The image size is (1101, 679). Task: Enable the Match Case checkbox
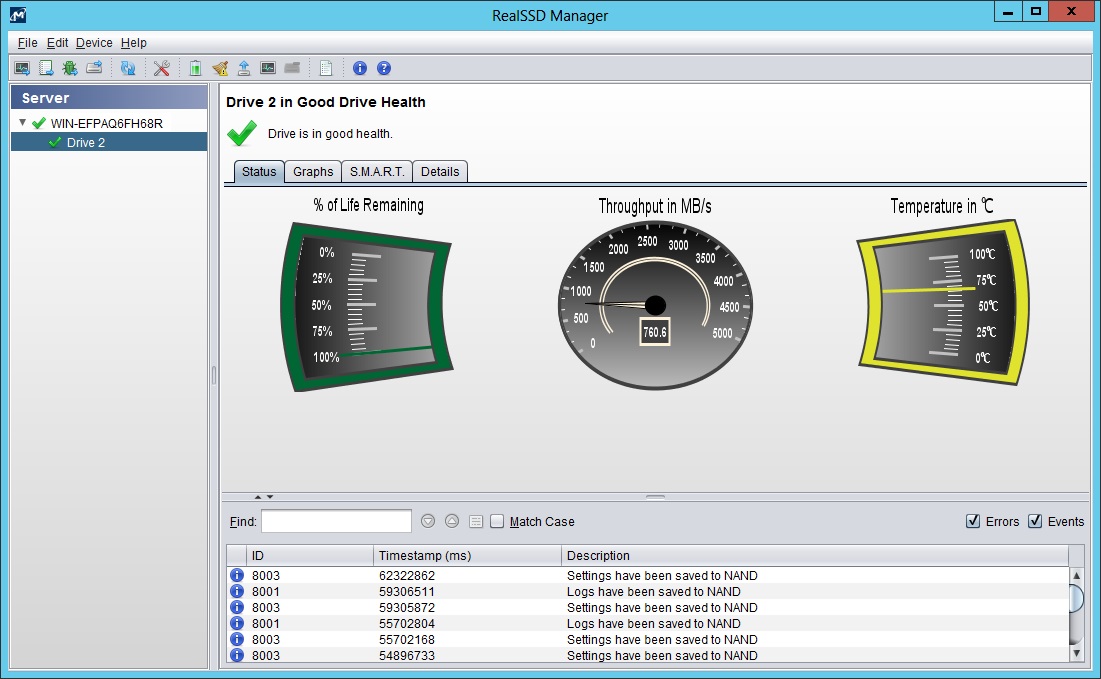(x=497, y=521)
